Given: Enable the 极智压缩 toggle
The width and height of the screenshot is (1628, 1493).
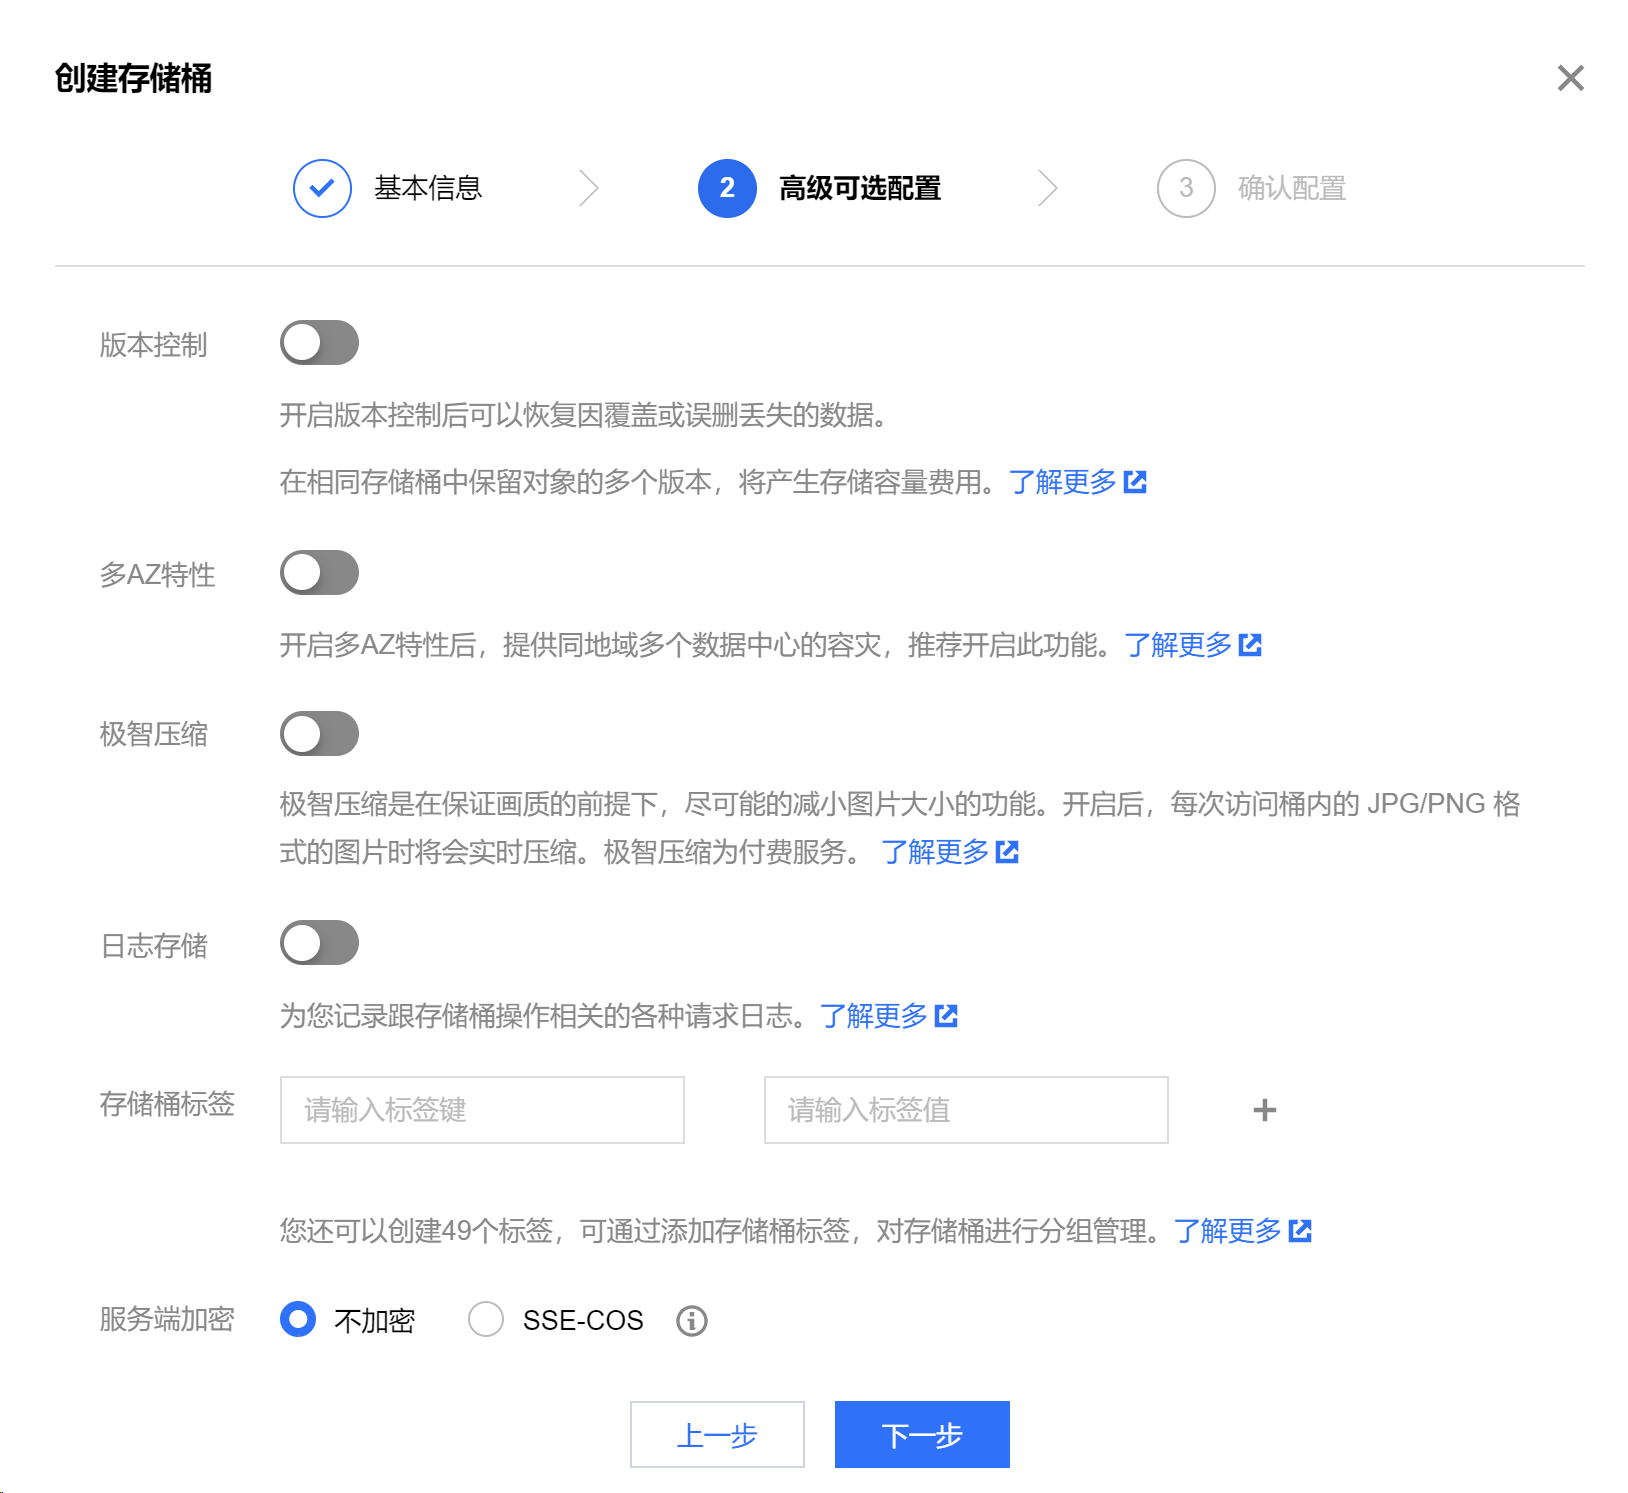Looking at the screenshot, I should click(319, 734).
